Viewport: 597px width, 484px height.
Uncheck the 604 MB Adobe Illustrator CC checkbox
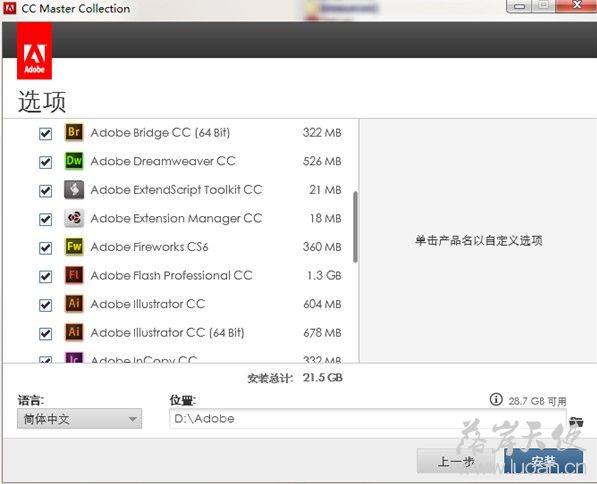click(x=45, y=305)
